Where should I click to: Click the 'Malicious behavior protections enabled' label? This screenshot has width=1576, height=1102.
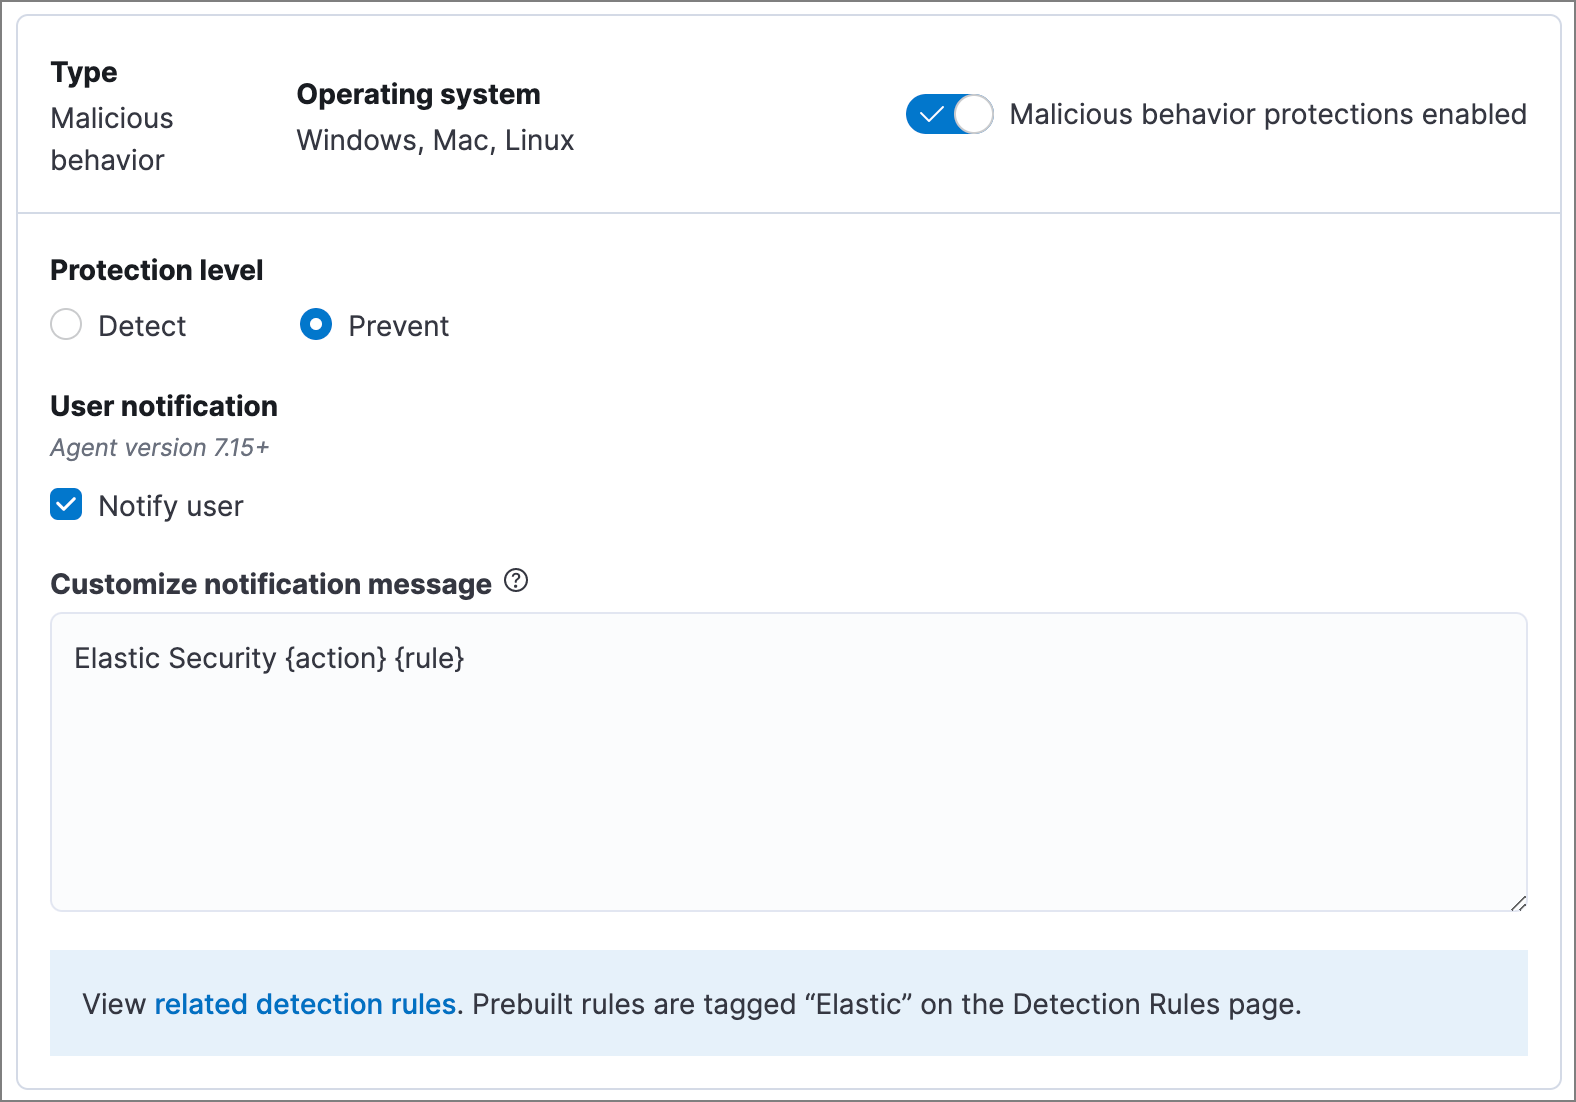pyautogui.click(x=1267, y=115)
